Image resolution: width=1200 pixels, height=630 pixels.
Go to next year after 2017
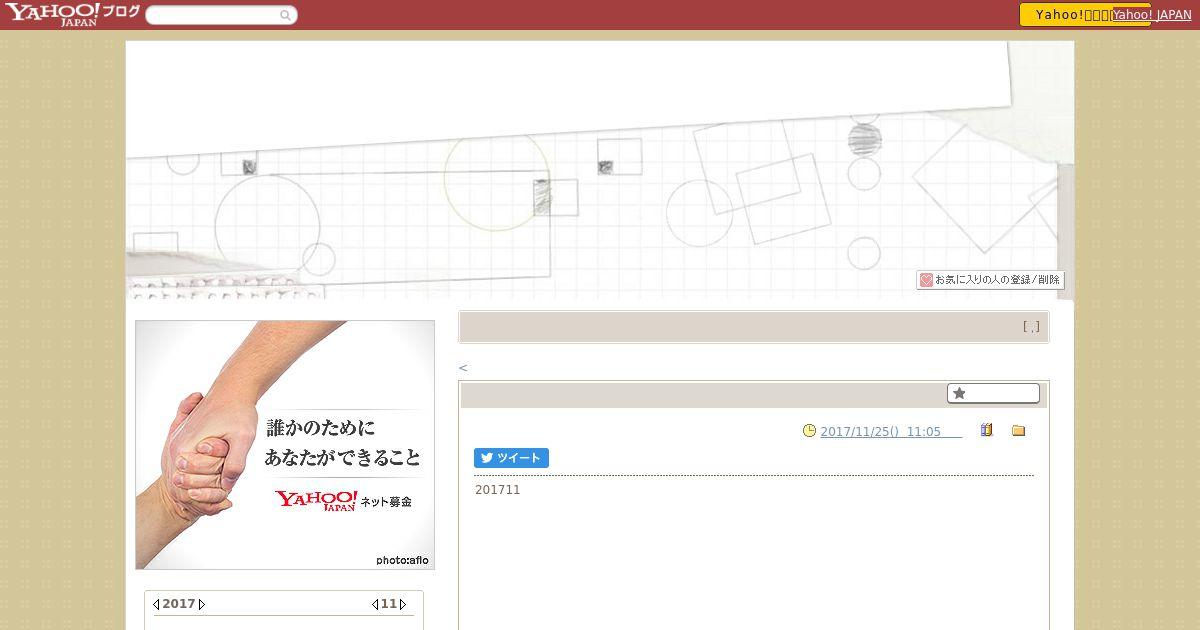201,604
